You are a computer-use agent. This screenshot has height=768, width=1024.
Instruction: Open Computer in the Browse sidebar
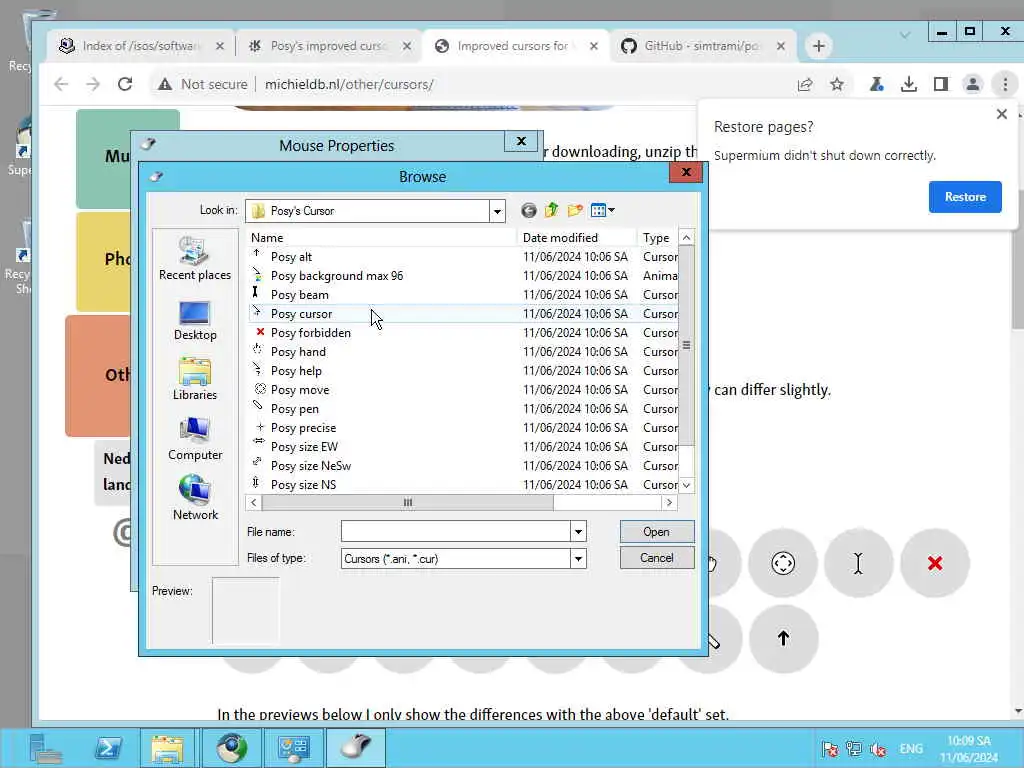pyautogui.click(x=195, y=440)
